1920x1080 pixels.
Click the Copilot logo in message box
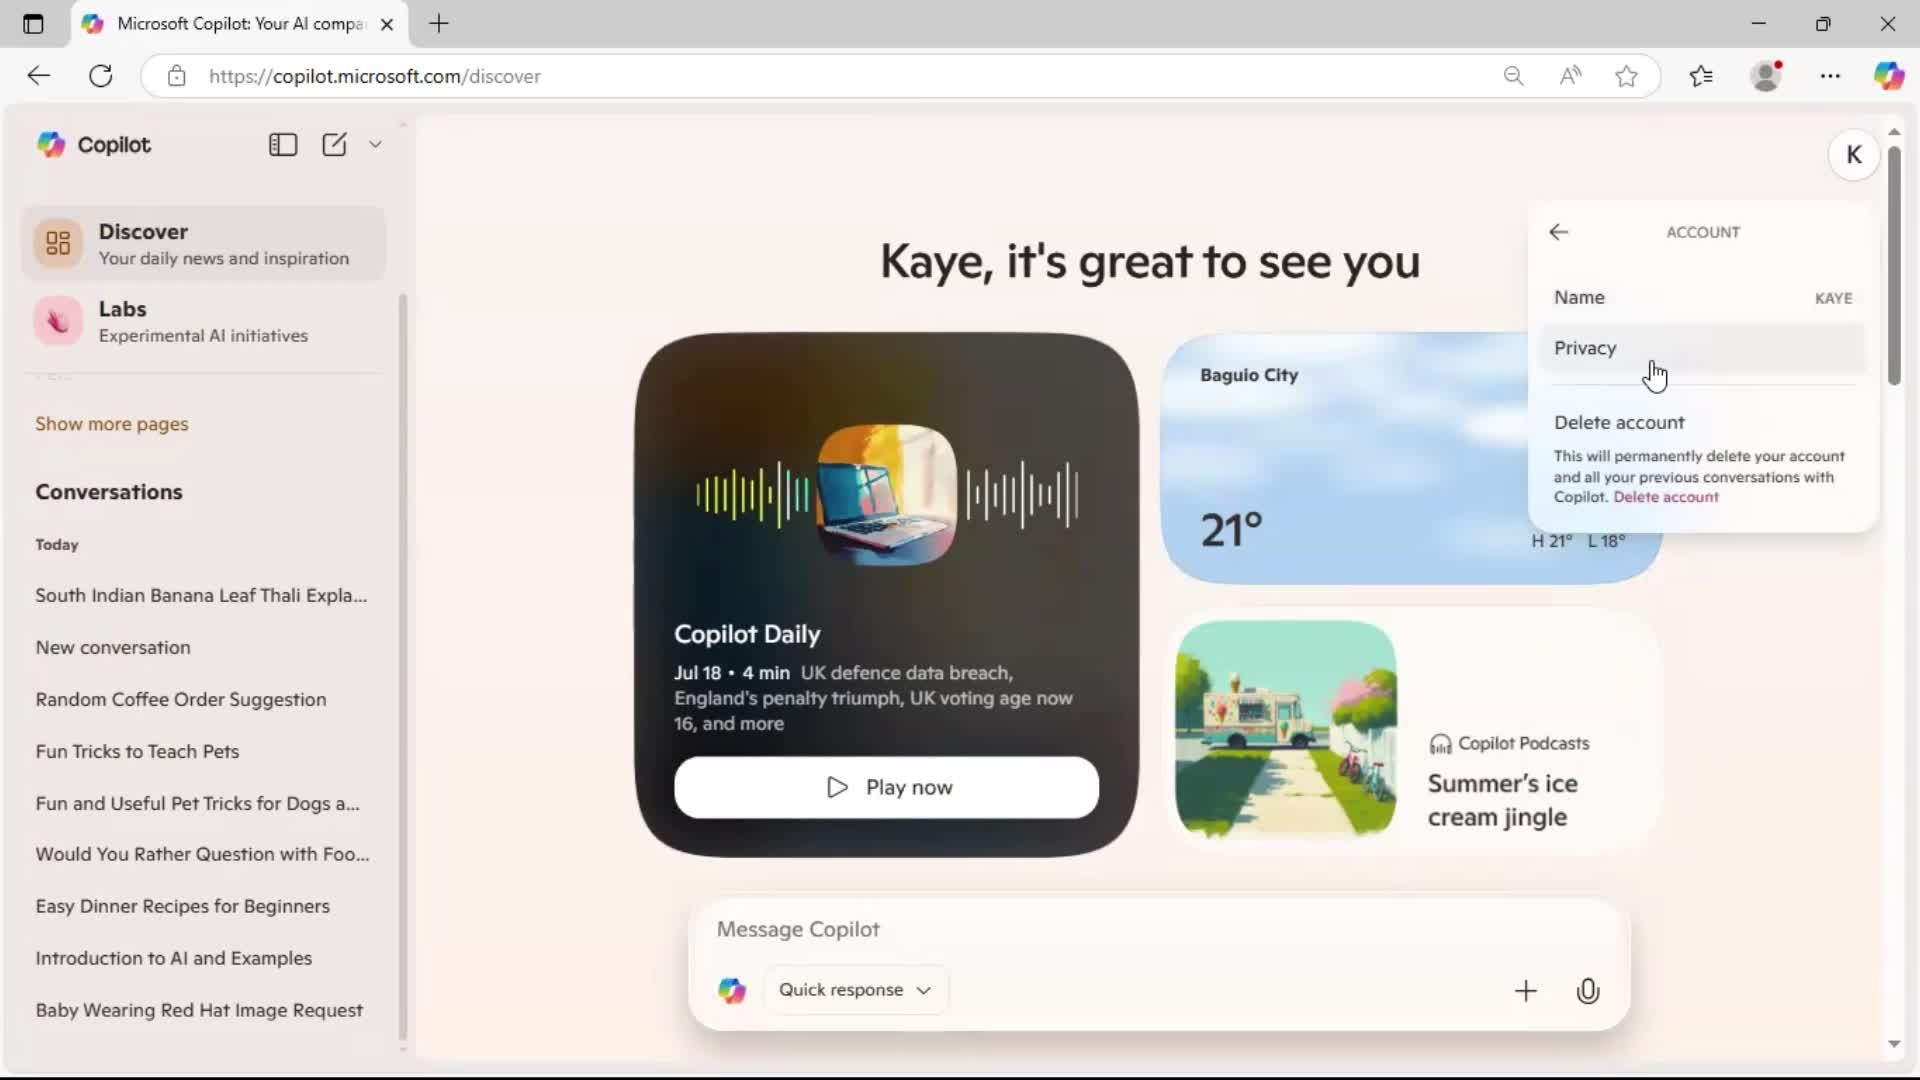(x=732, y=990)
